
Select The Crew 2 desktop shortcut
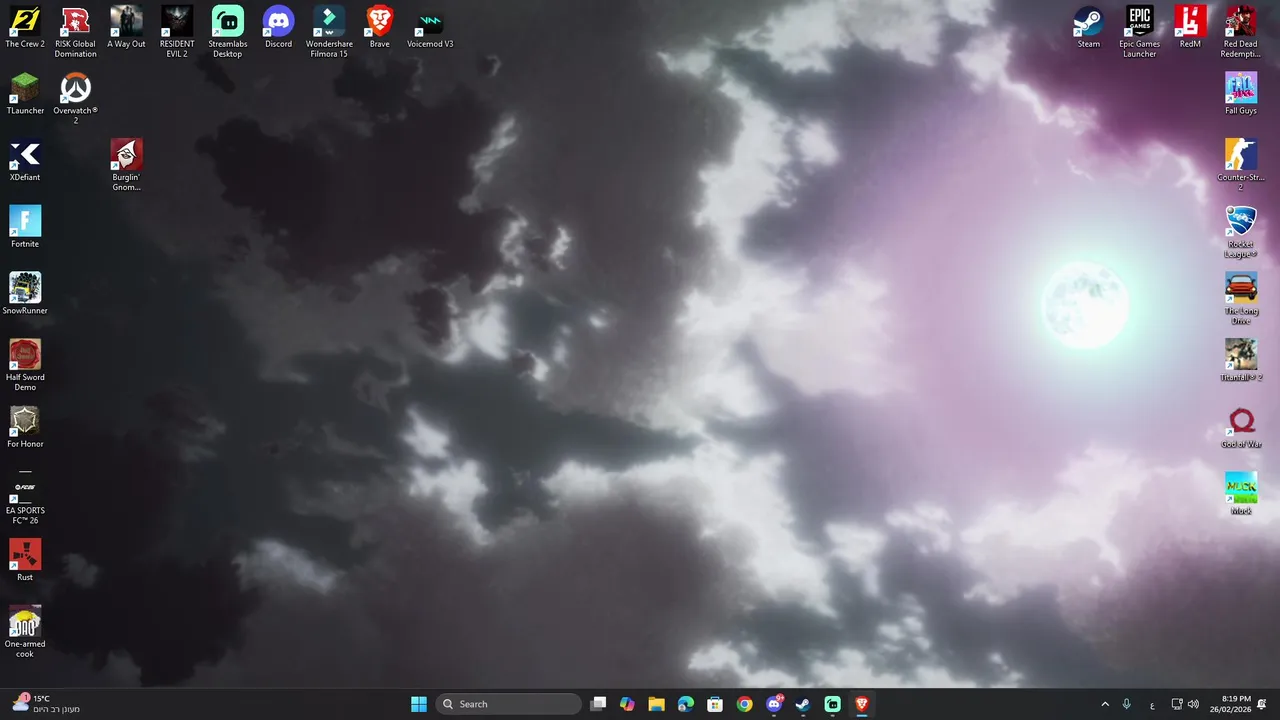click(25, 28)
